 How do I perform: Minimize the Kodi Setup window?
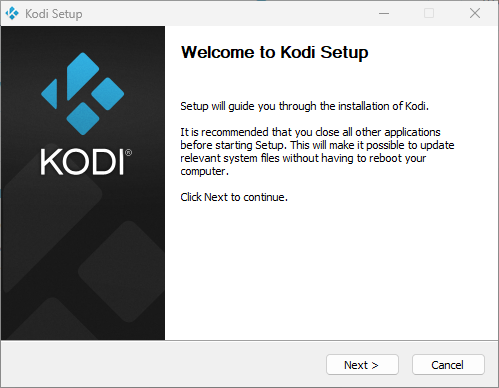(x=384, y=14)
